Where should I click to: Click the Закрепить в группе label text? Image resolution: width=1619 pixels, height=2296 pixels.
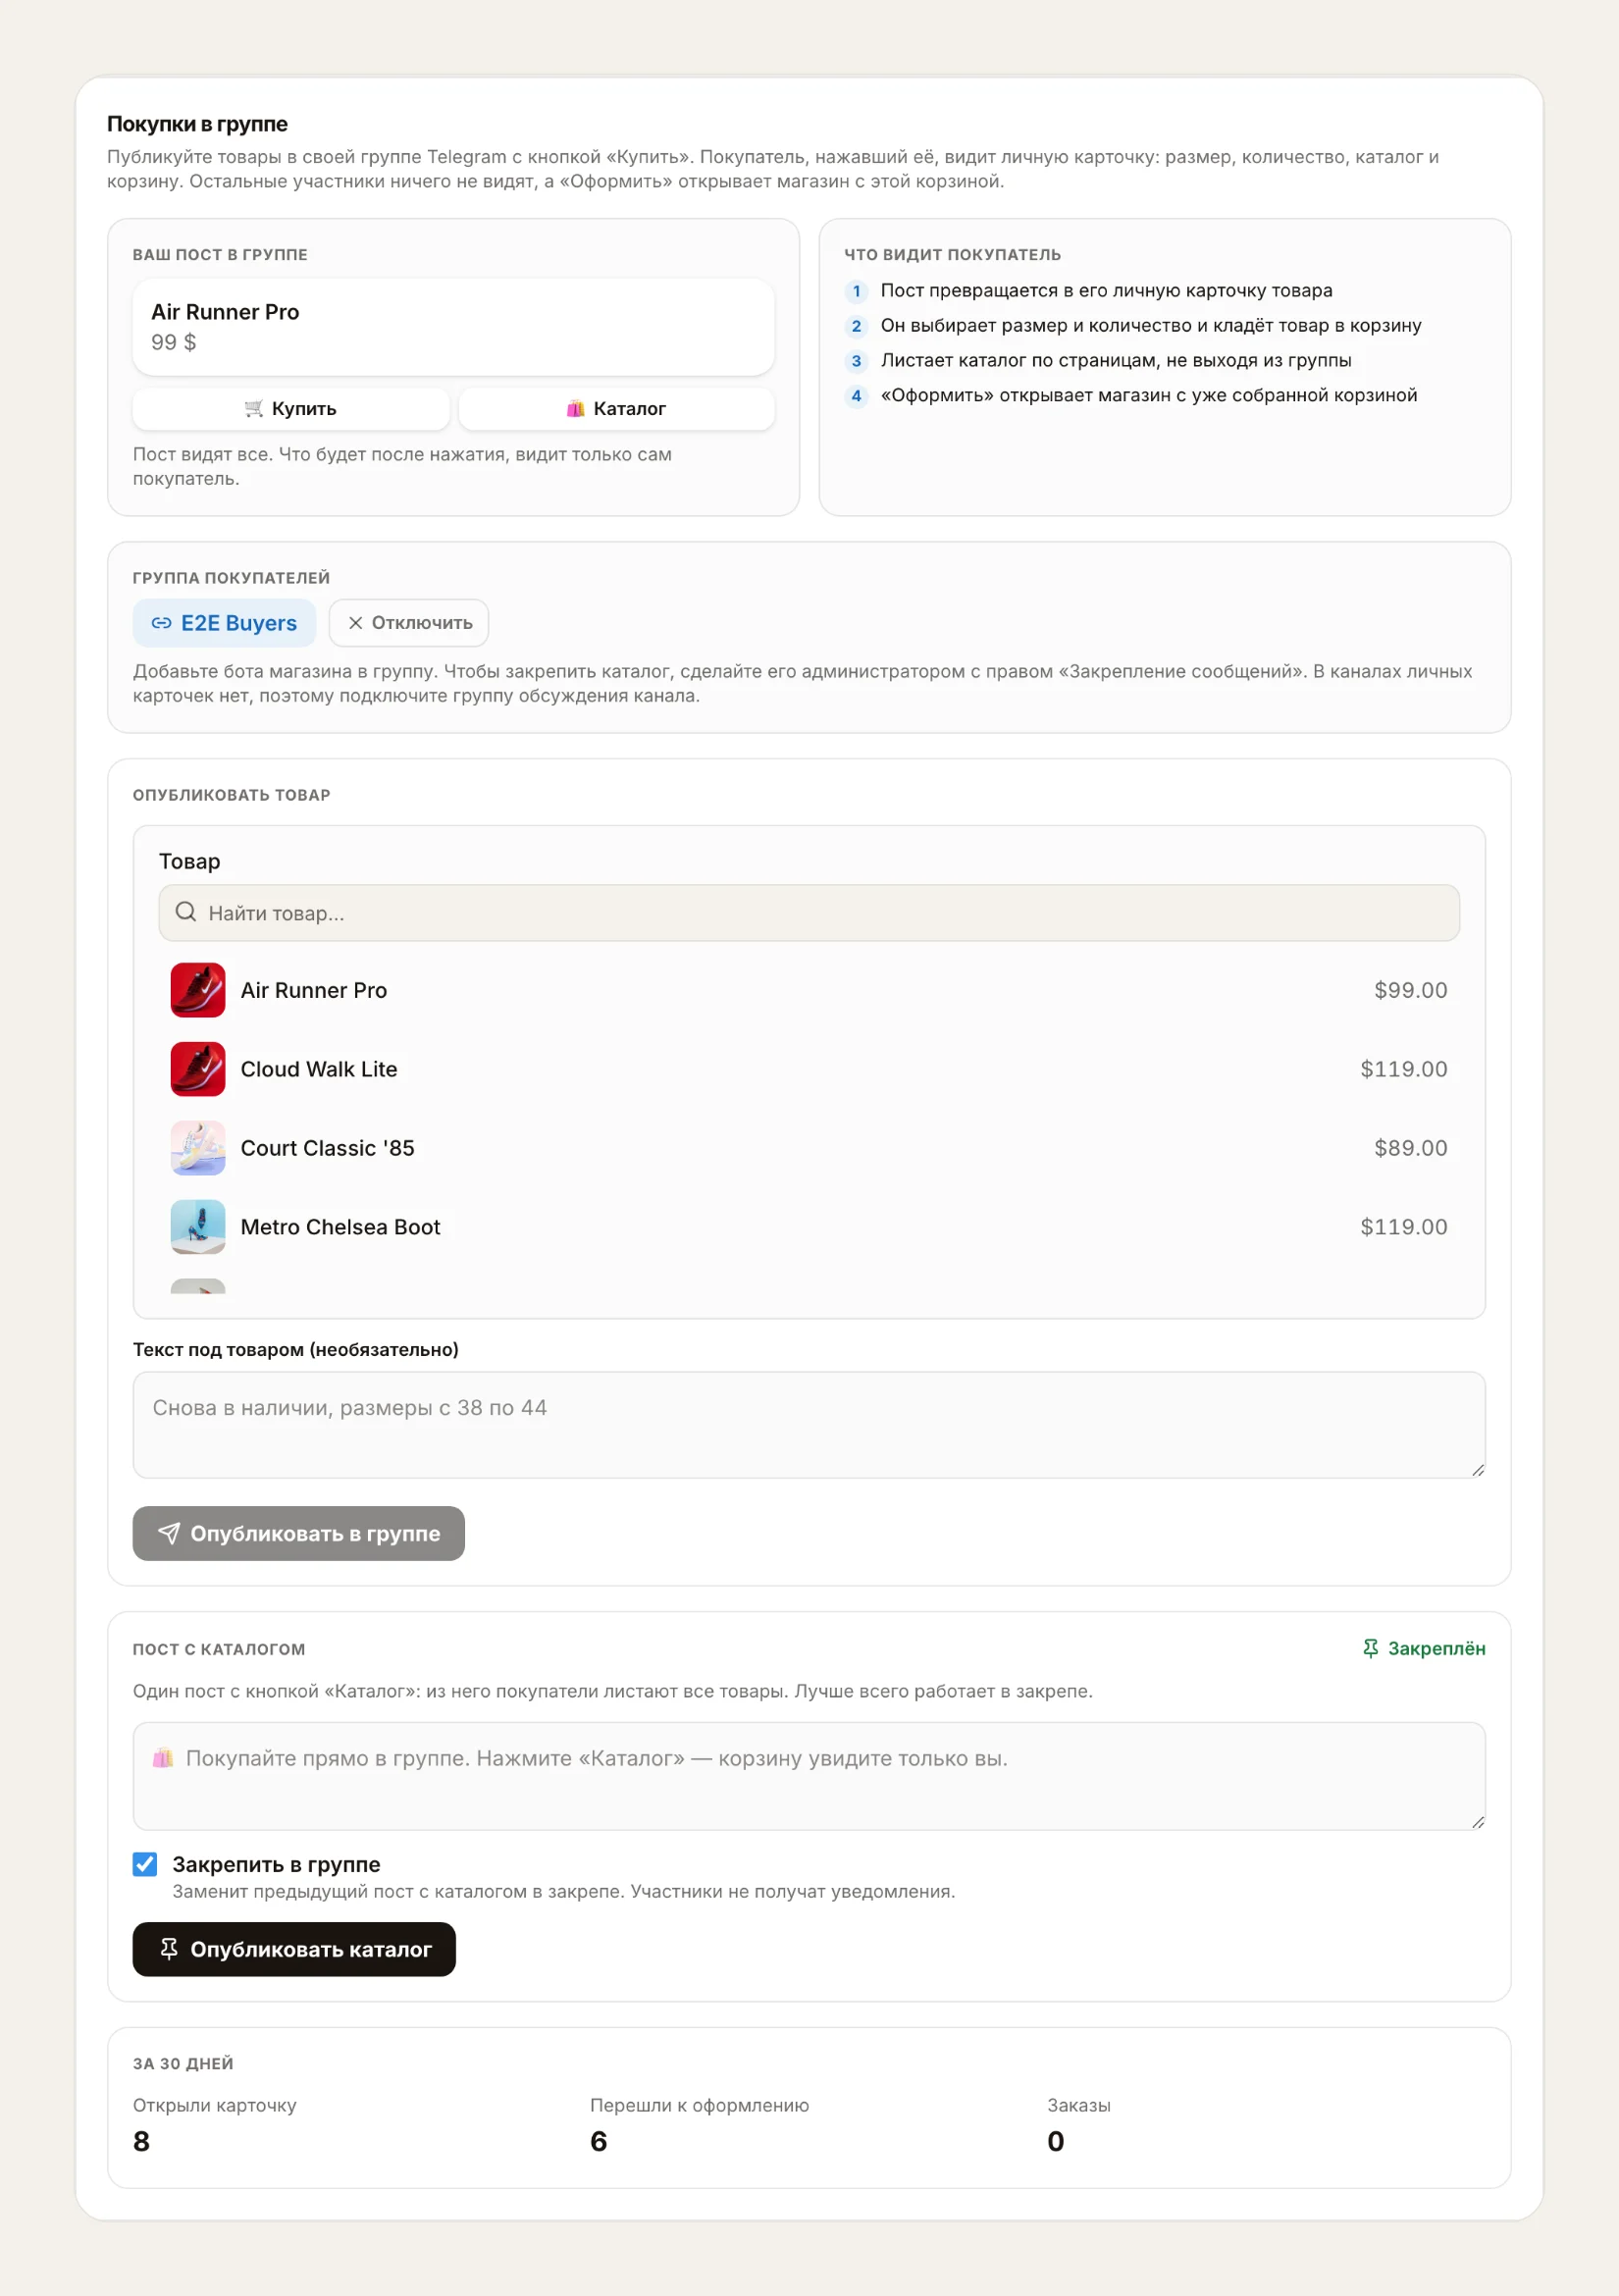[x=276, y=1864]
